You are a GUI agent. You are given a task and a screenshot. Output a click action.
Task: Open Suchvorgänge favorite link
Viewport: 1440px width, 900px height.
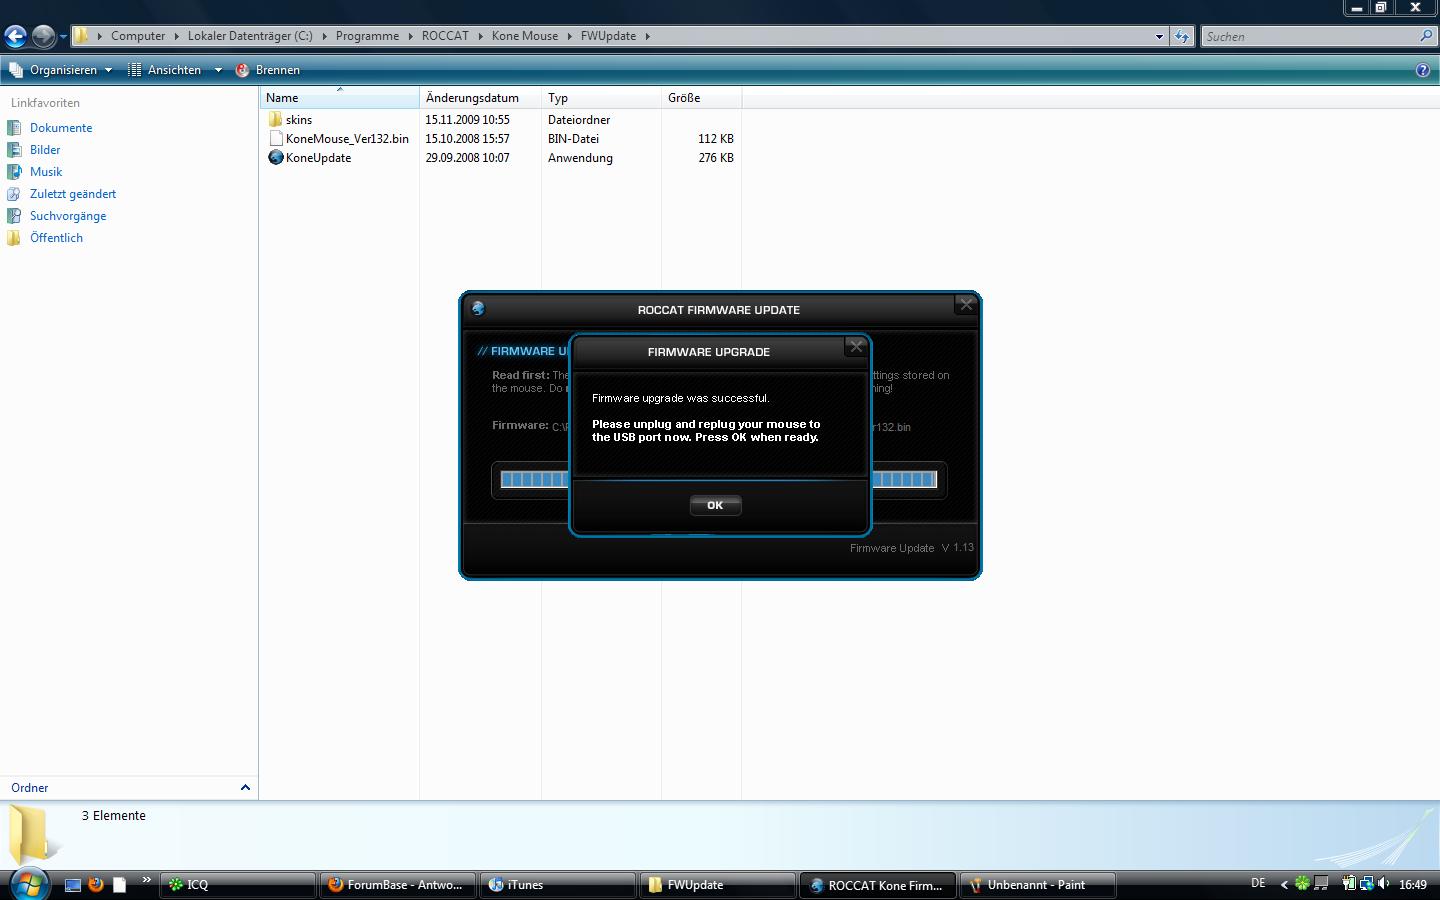coord(68,216)
